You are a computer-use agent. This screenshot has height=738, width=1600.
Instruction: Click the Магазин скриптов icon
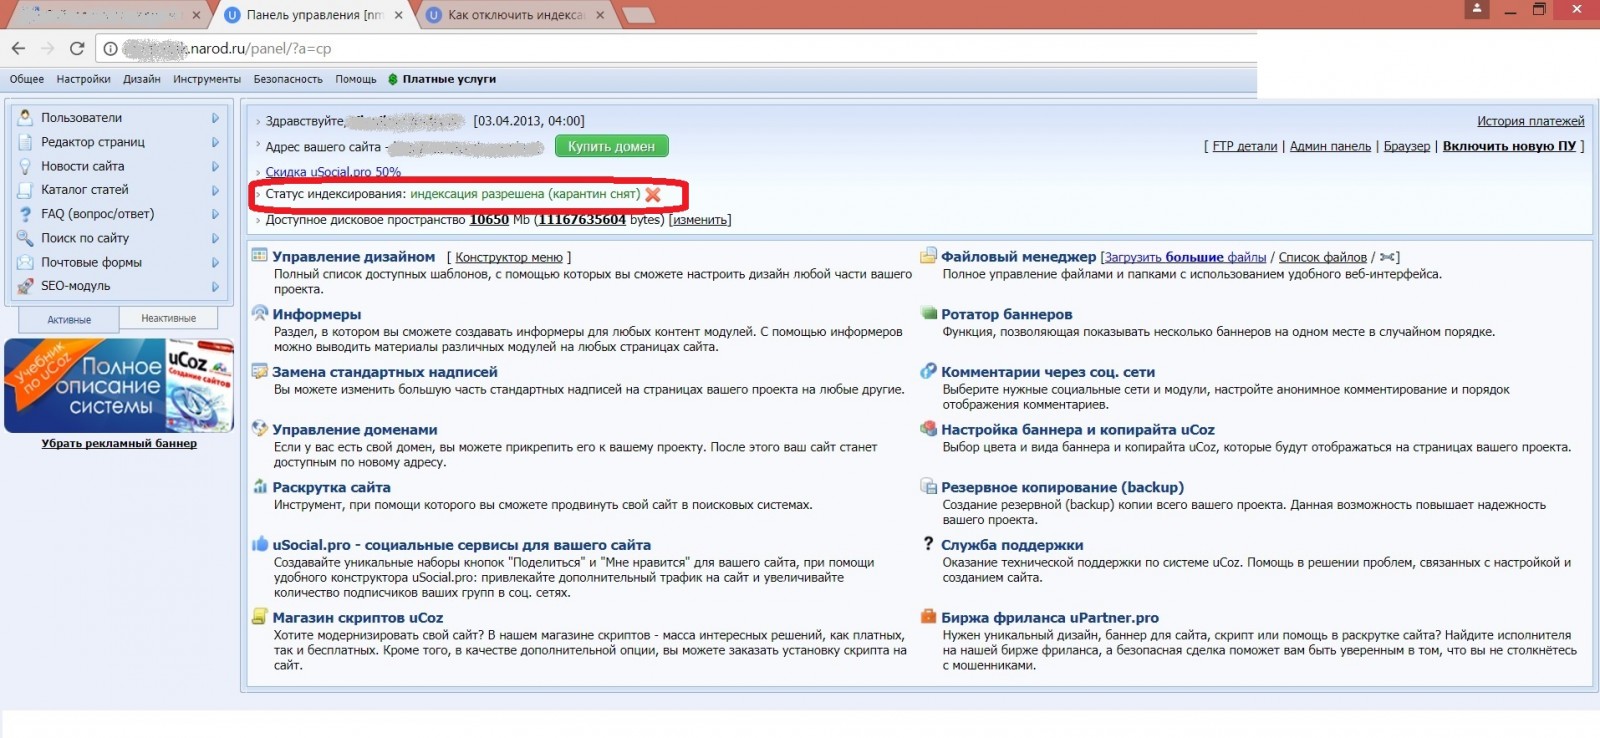click(x=260, y=617)
